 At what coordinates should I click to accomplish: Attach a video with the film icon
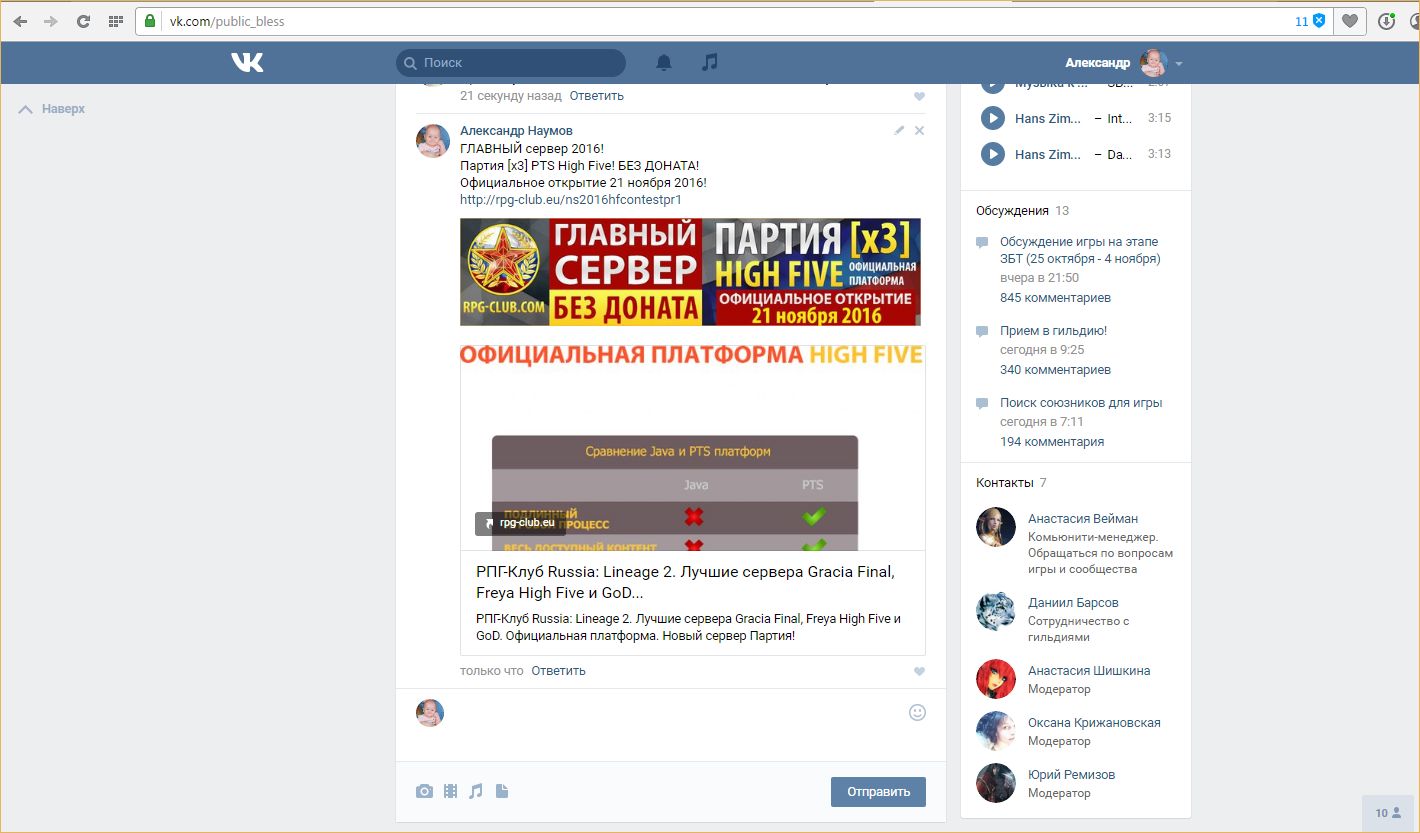[450, 791]
